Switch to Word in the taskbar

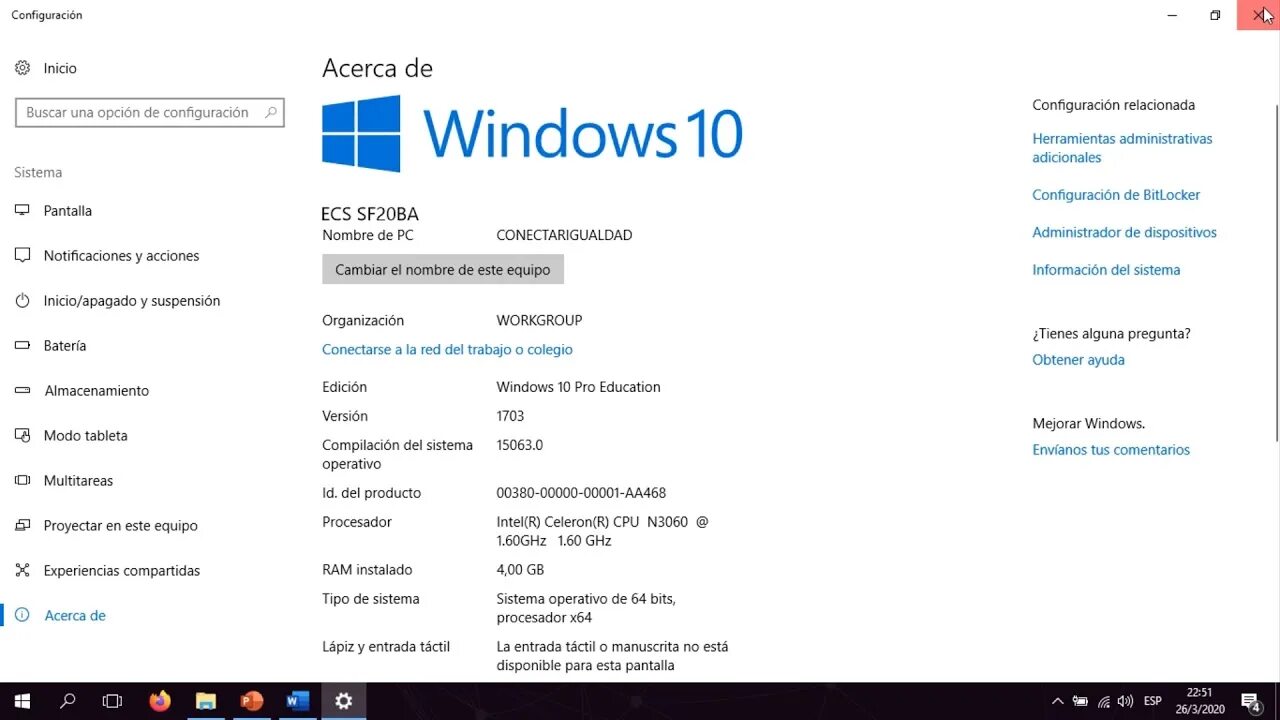[298, 701]
